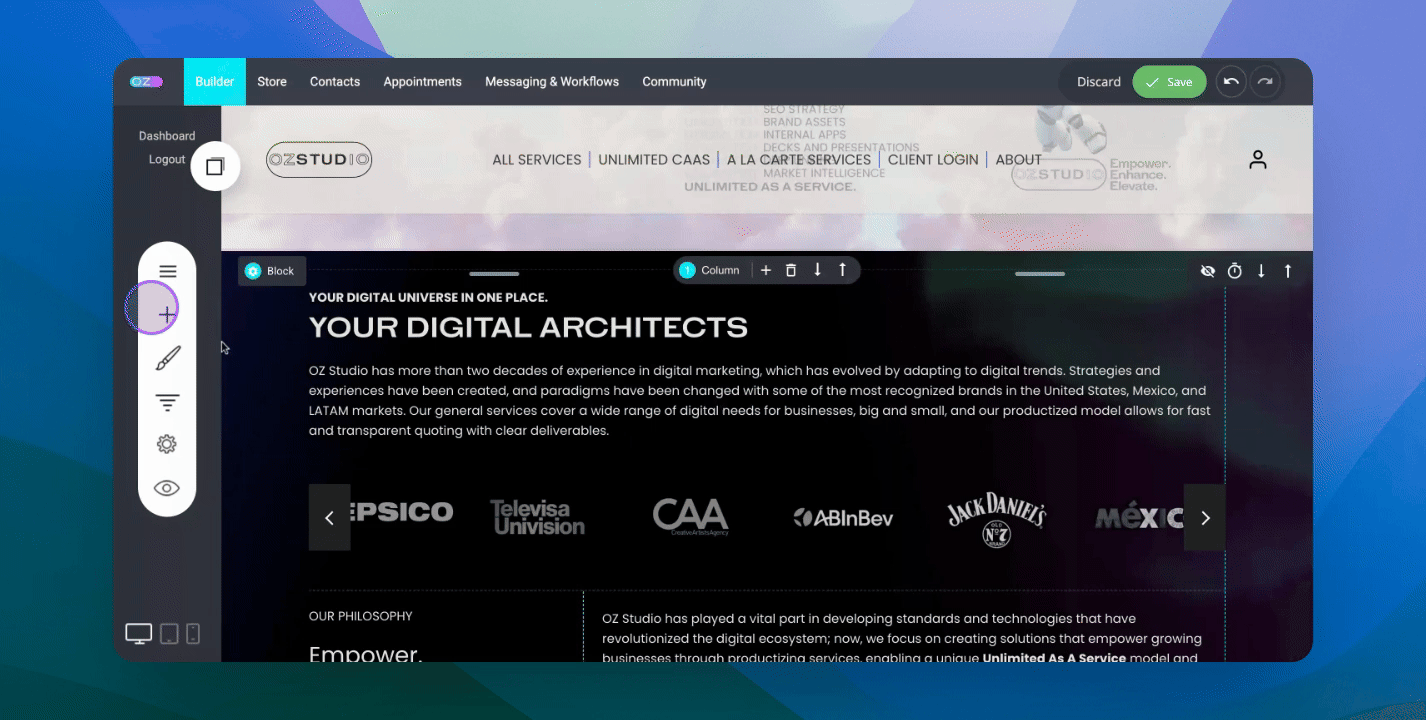
Task: Show previous logos in the carousel
Action: 330,518
